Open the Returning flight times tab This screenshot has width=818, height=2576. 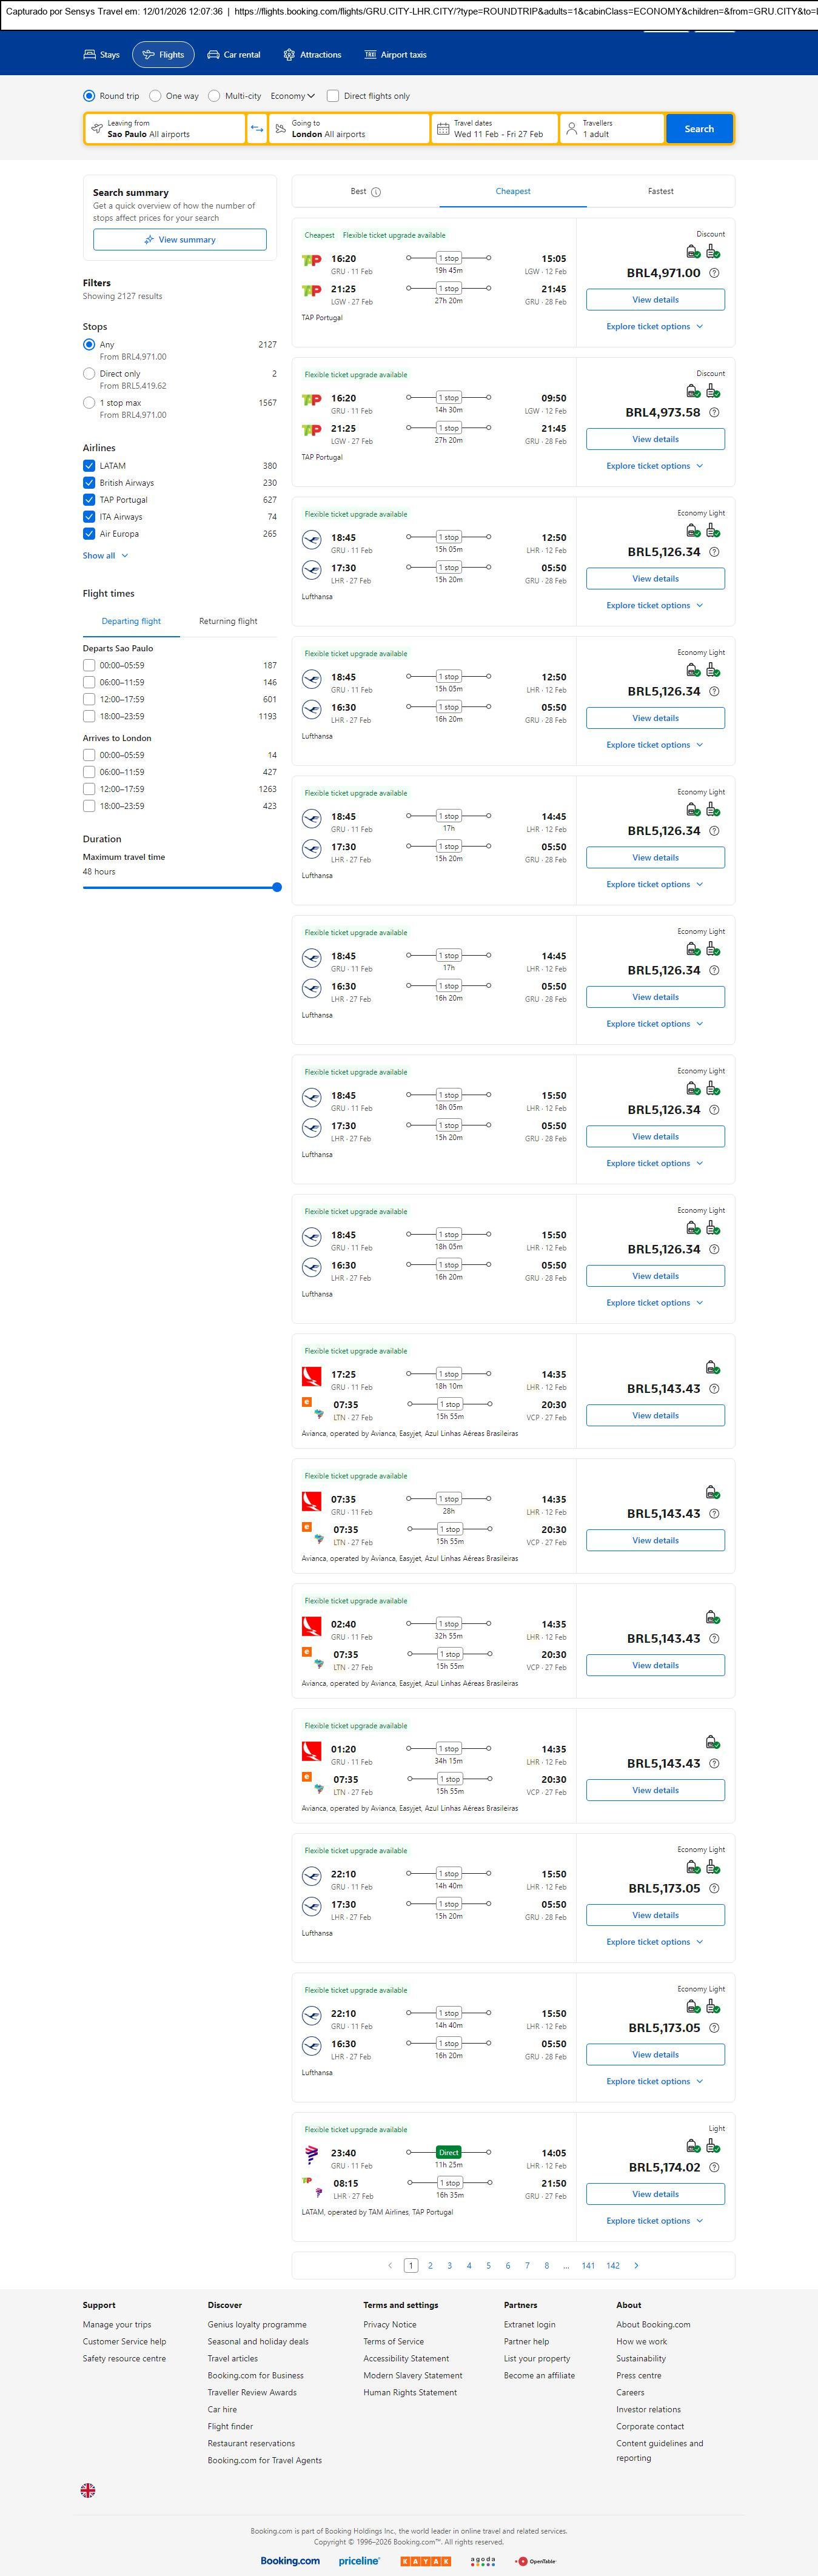(x=228, y=621)
